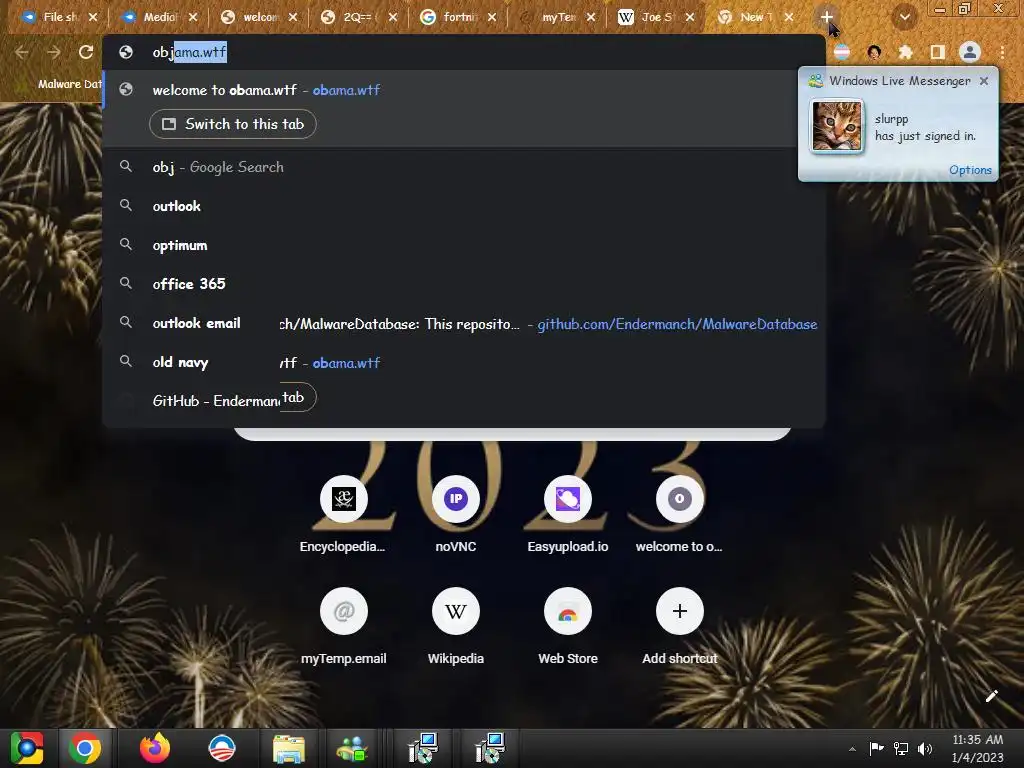1024x768 pixels.
Task: Click 'slurpp has just signed in' message
Action: (x=925, y=127)
